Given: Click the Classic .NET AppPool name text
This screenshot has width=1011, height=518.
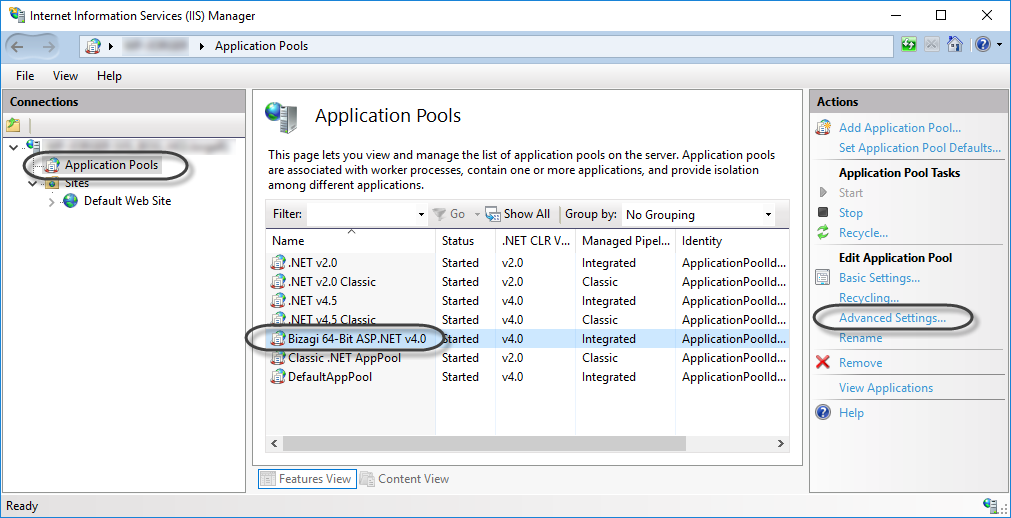Looking at the screenshot, I should pos(344,358).
